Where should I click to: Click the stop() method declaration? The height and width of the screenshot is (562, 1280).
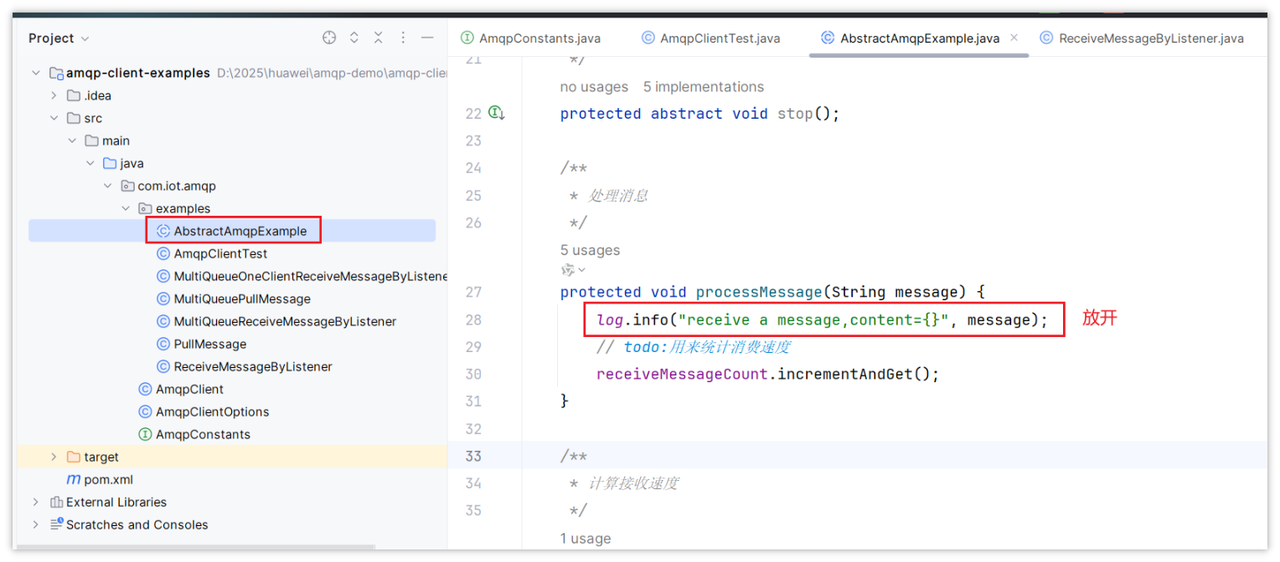700,114
